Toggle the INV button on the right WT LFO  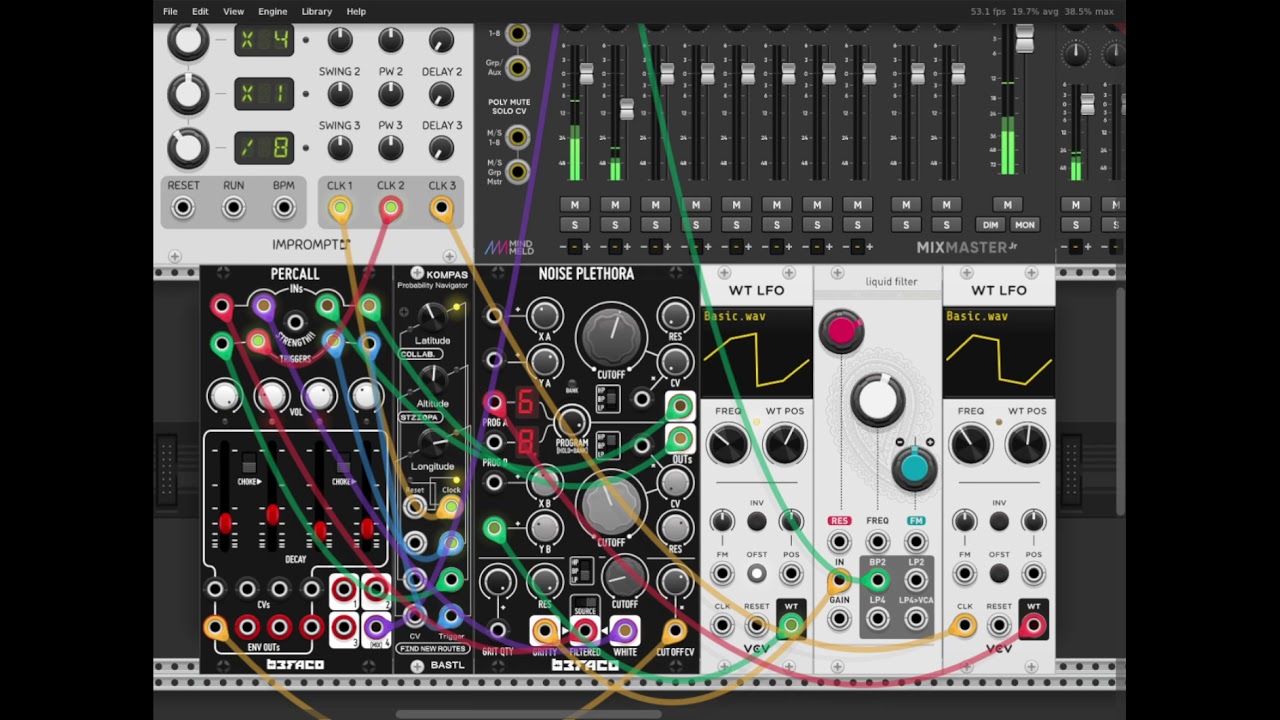999,521
